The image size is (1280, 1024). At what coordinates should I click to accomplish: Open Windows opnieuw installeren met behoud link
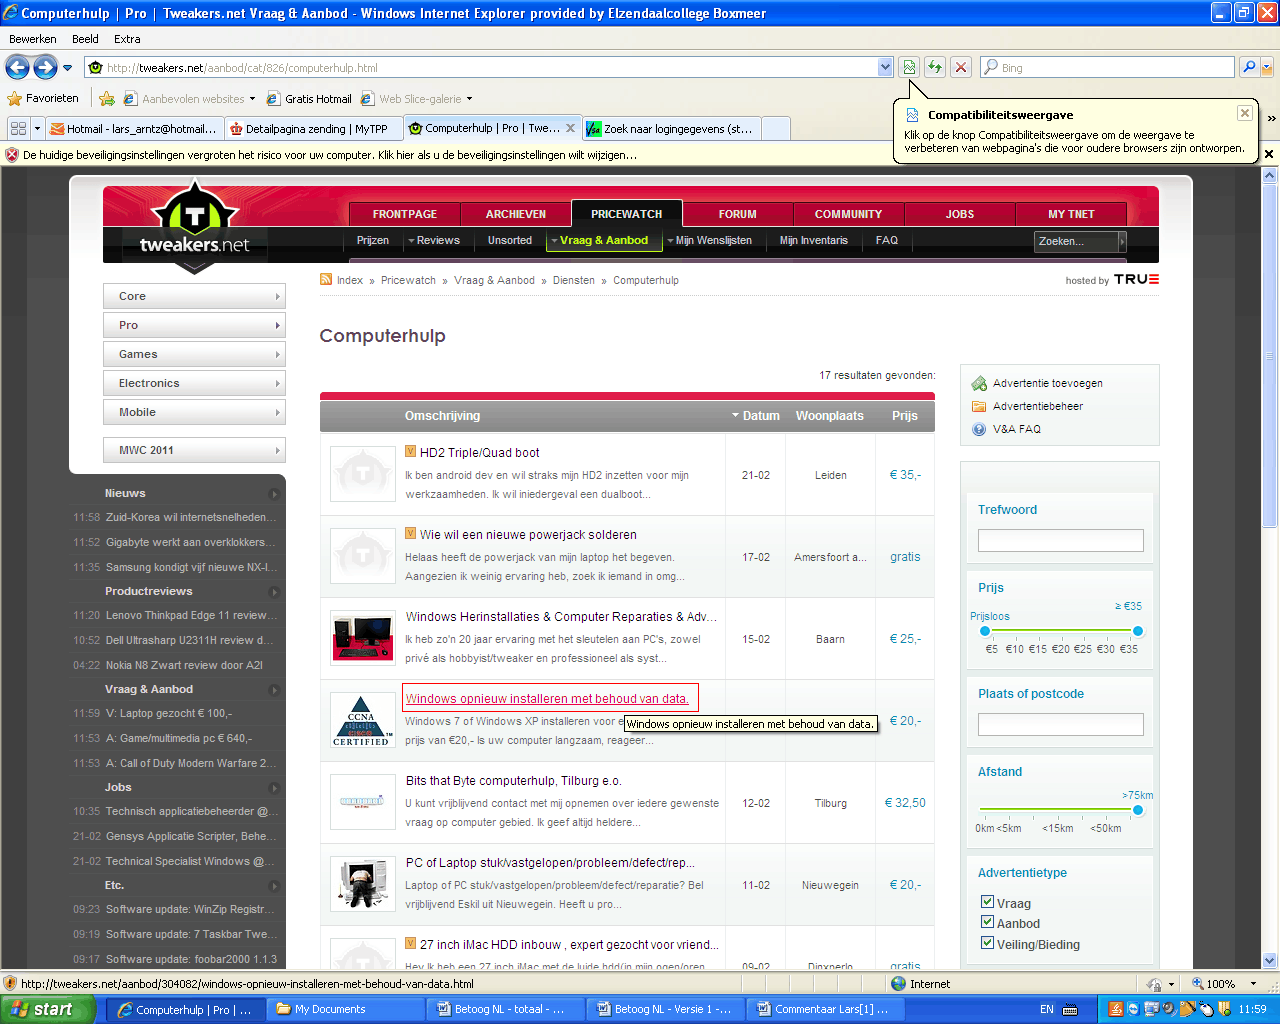point(547,698)
